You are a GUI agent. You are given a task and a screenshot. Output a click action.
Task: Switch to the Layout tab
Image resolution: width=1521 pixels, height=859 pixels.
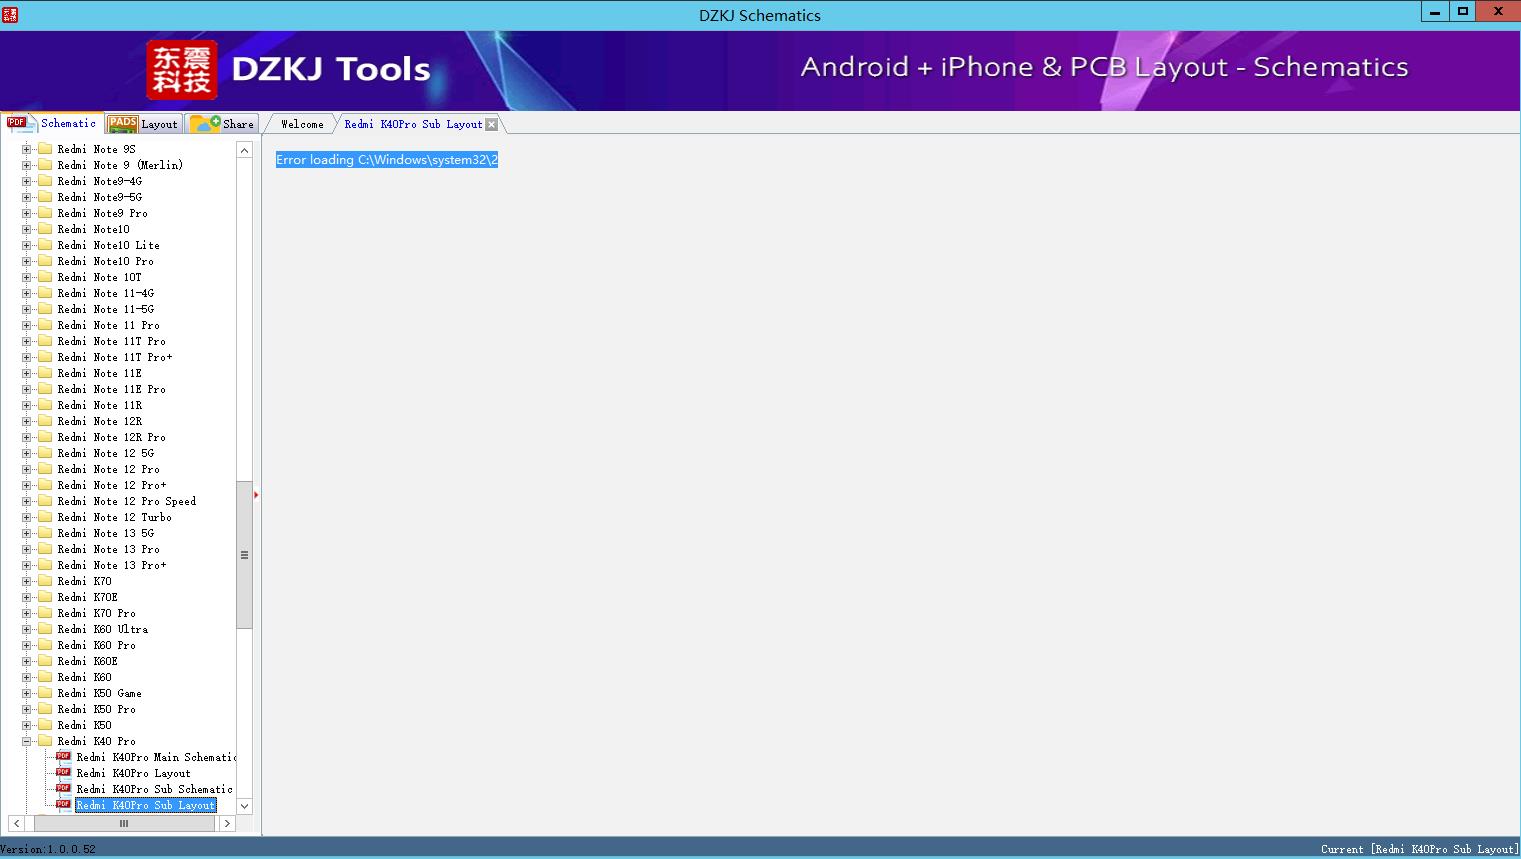pos(143,124)
